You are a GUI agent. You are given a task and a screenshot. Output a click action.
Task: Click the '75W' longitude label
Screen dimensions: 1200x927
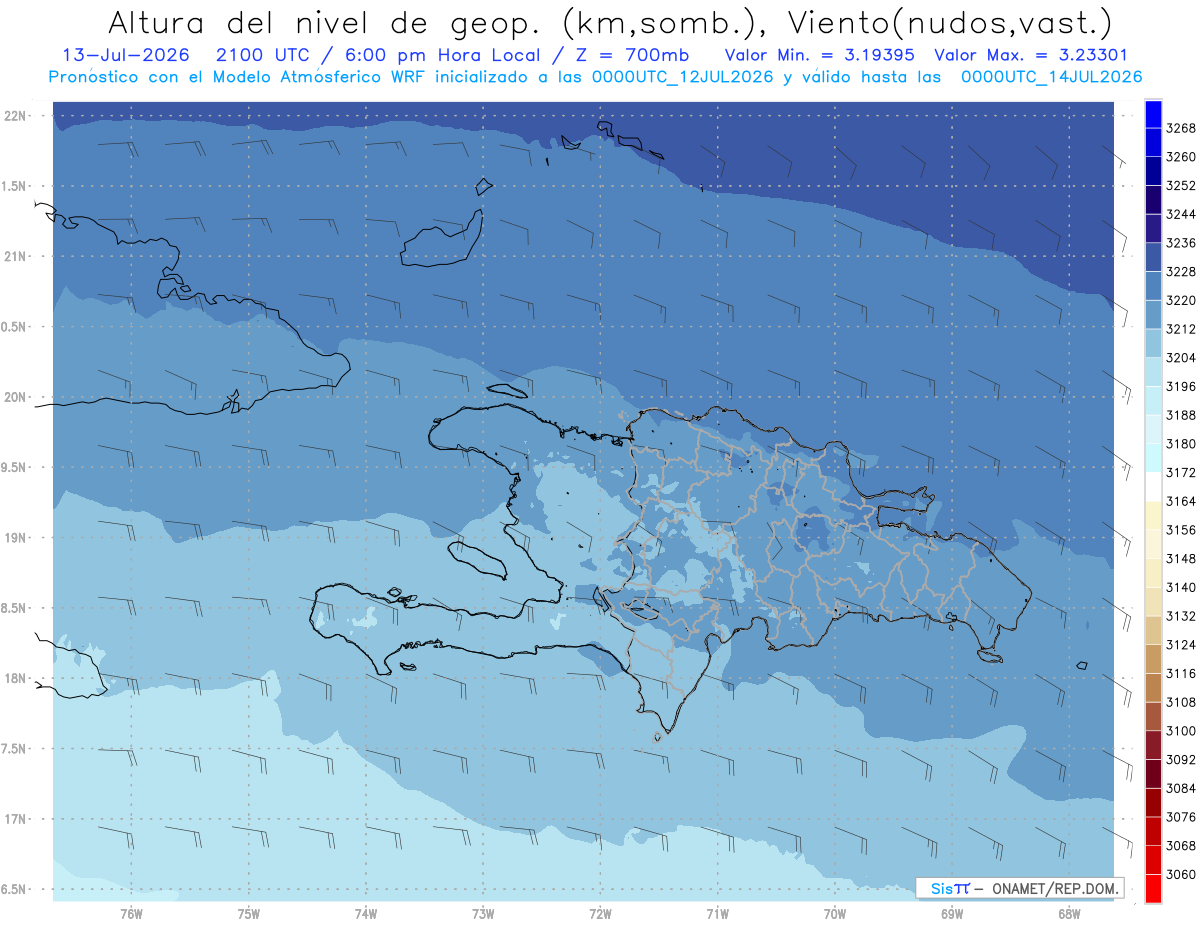tap(249, 913)
